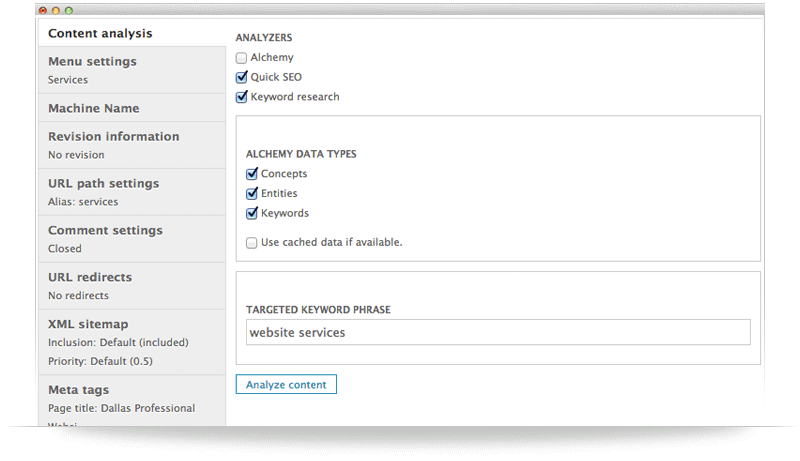Click the 'Alias: services' summary text
The height and width of the screenshot is (461, 800).
pyautogui.click(x=83, y=202)
